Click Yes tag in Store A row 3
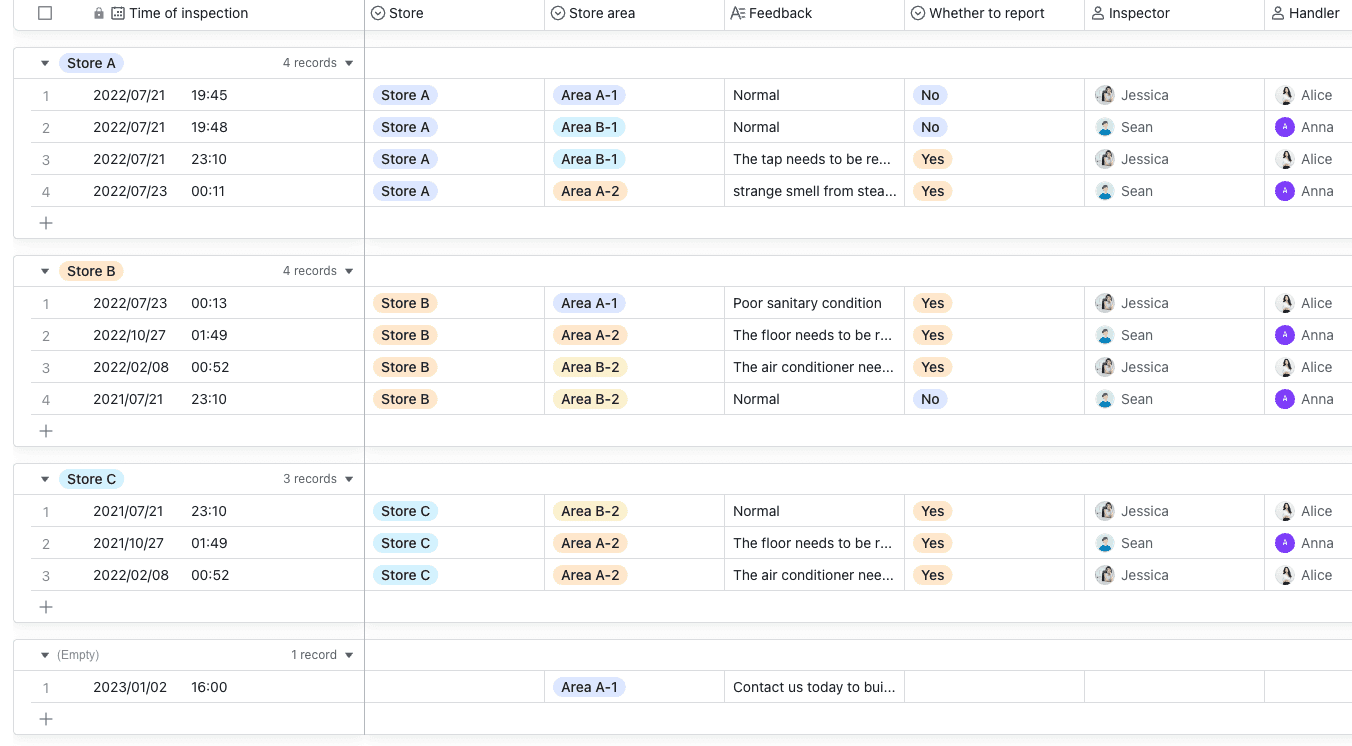 click(932, 159)
